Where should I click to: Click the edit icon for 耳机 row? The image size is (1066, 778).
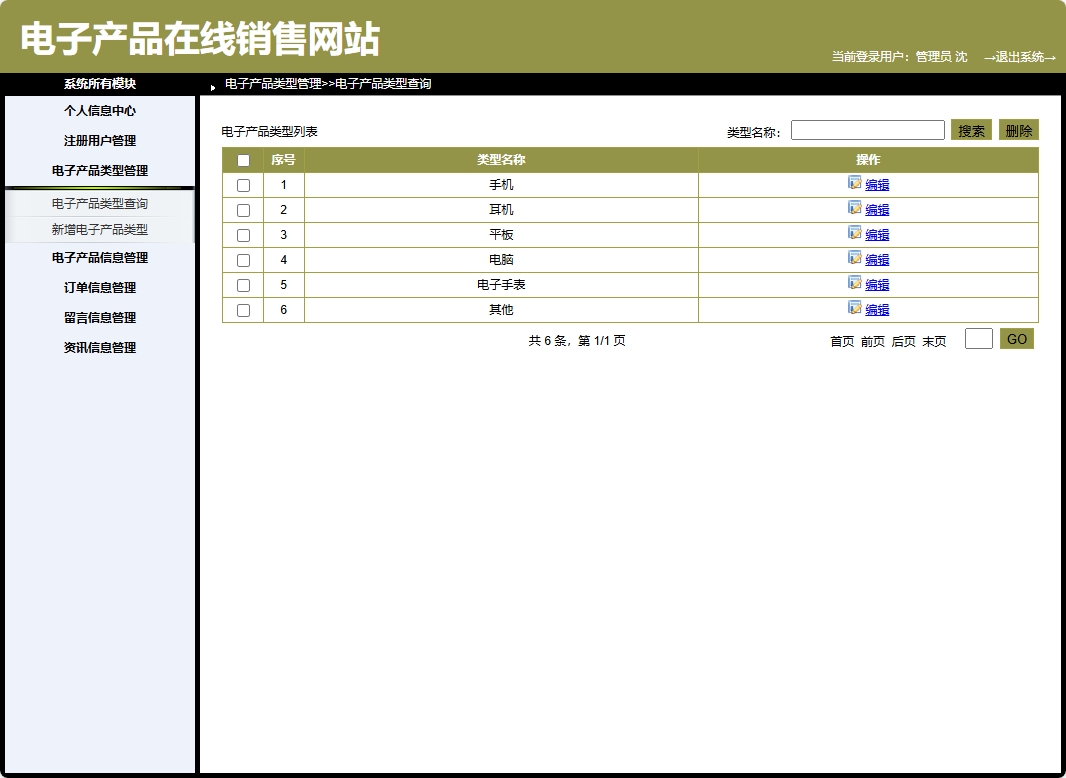point(854,209)
